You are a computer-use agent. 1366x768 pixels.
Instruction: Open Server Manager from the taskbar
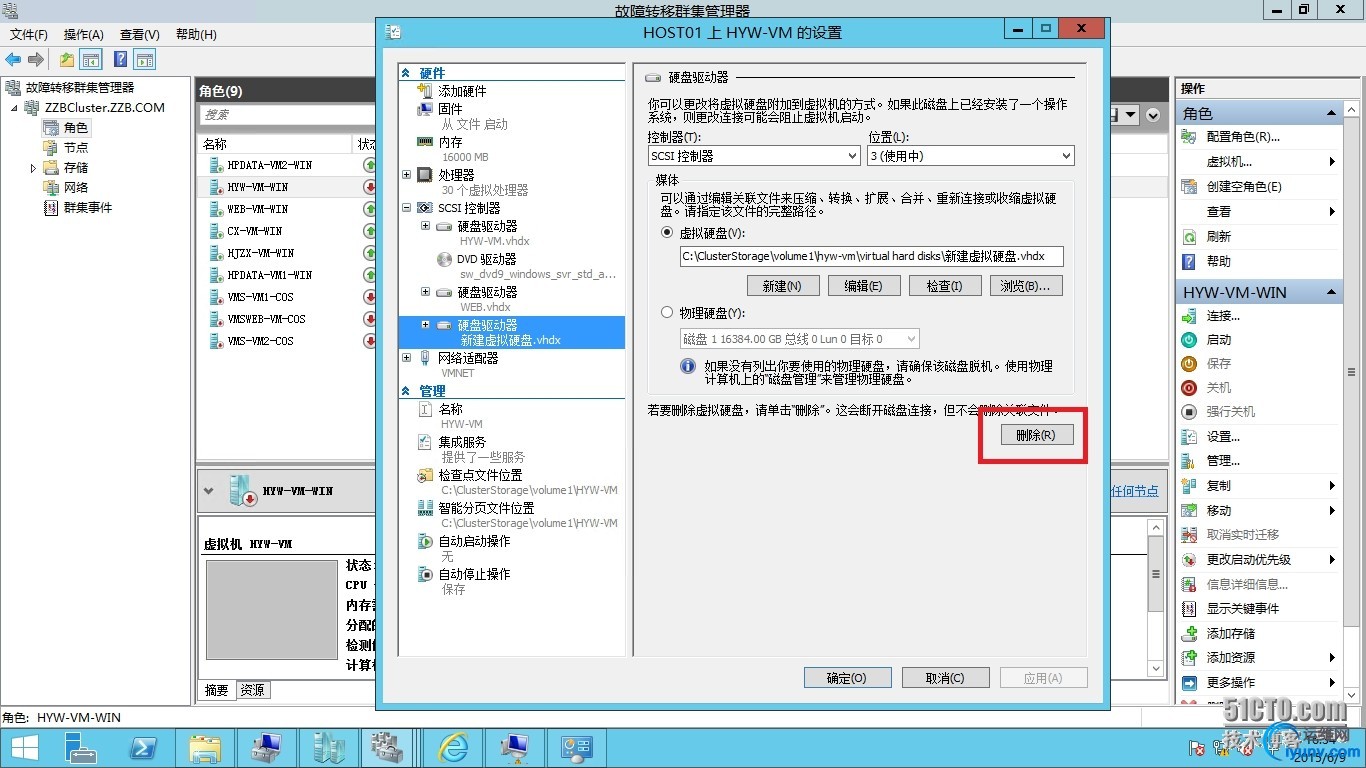click(x=81, y=748)
